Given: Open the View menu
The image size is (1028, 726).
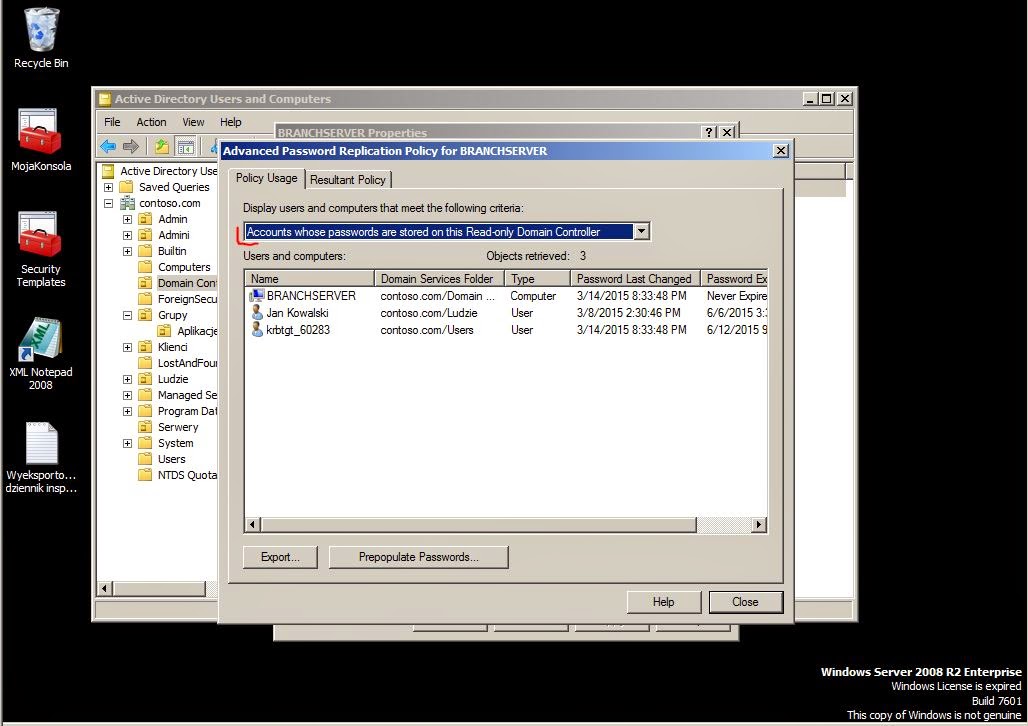Looking at the screenshot, I should (x=193, y=122).
